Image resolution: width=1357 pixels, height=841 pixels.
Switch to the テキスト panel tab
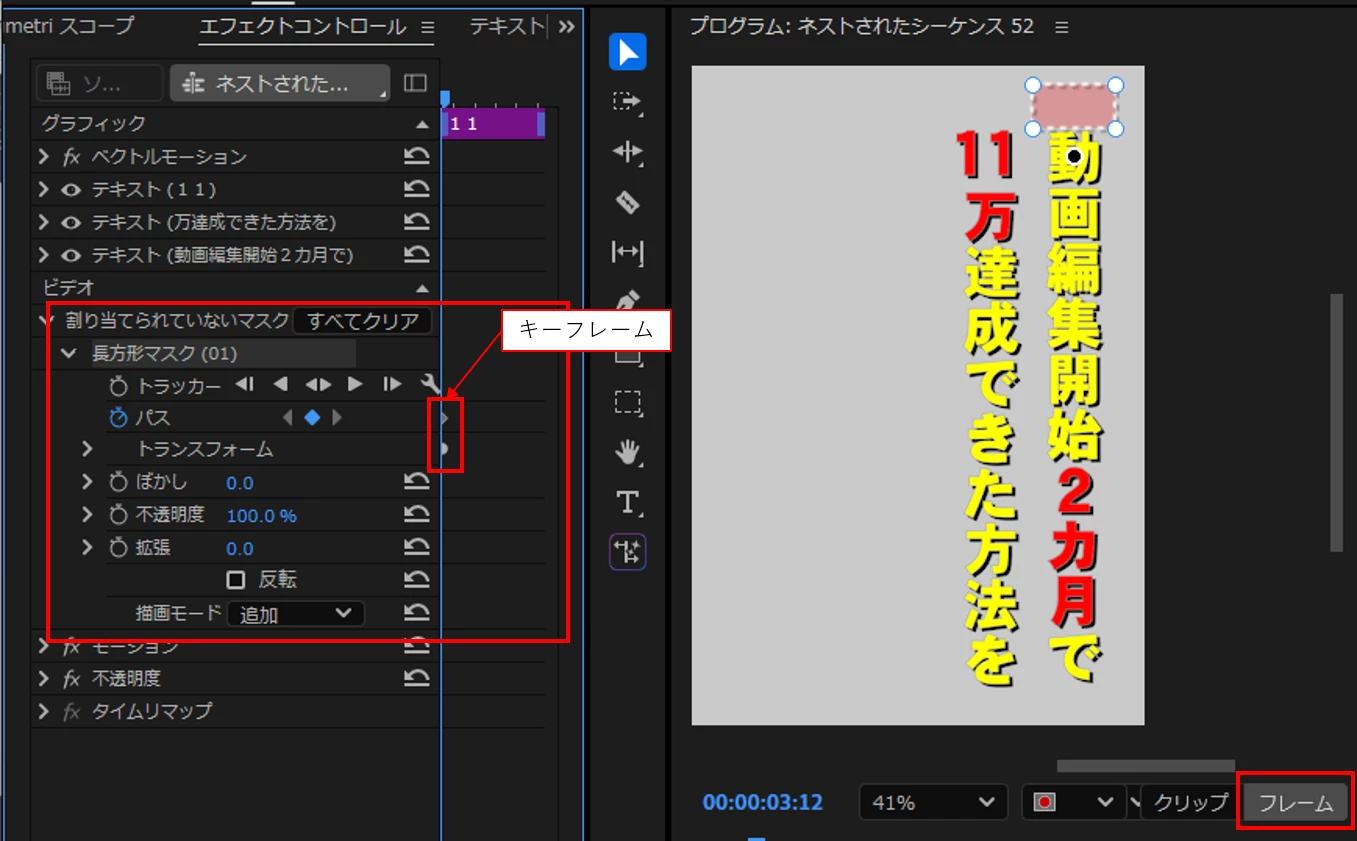click(507, 27)
